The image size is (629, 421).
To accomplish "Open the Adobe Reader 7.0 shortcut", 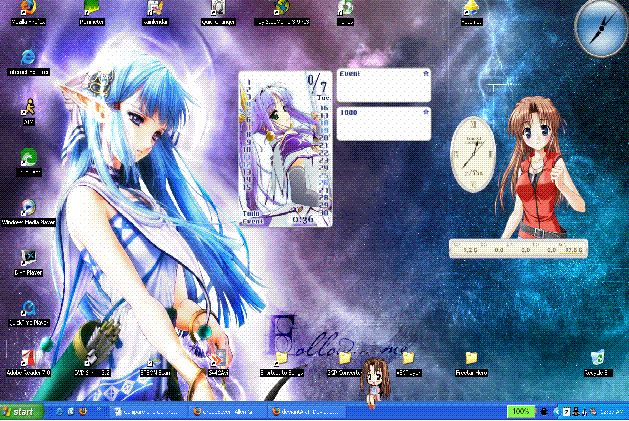I will click(28, 362).
